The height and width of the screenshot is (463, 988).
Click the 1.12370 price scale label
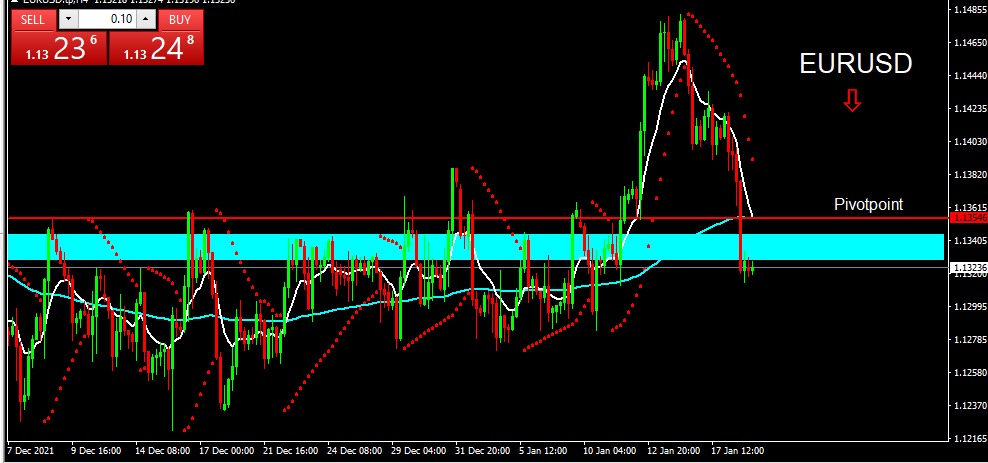coord(971,406)
